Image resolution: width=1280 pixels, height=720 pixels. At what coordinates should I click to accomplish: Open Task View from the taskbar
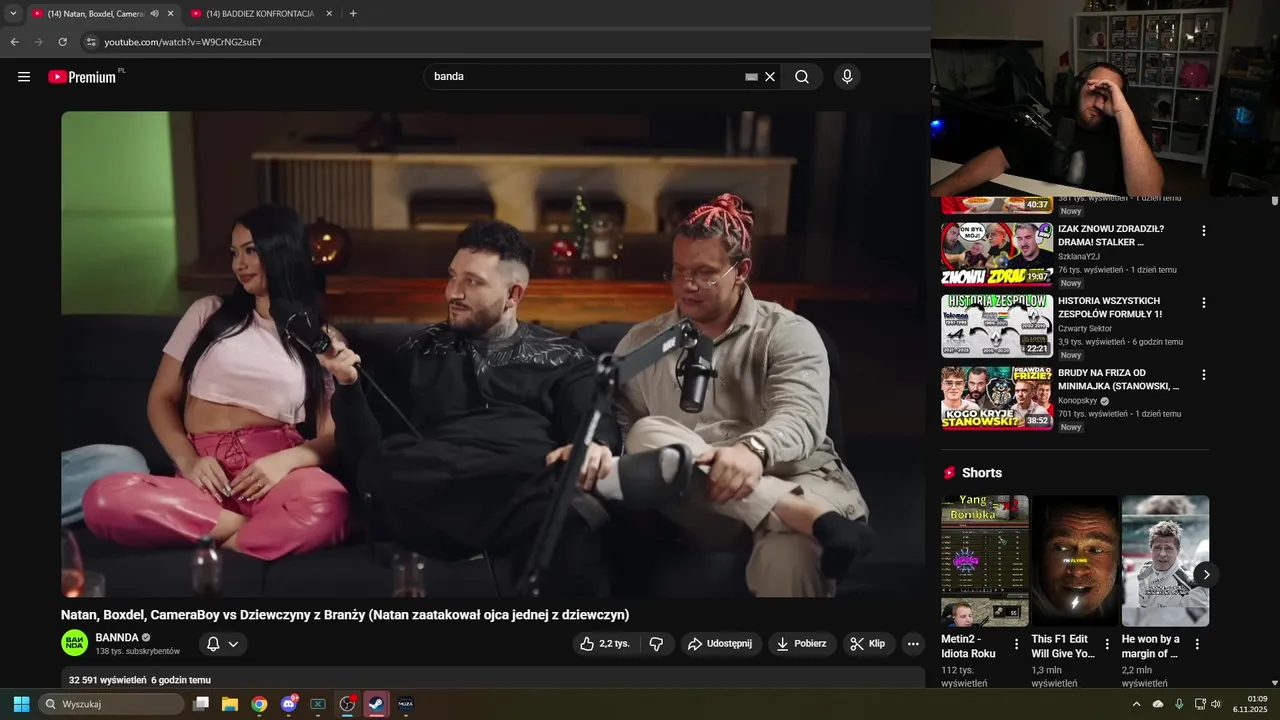pyautogui.click(x=201, y=704)
